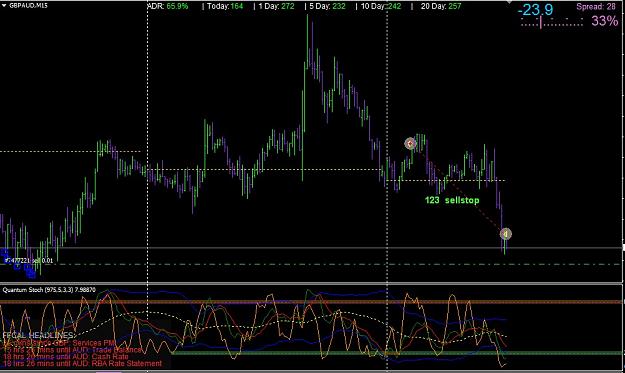Click the 'Today: 164' range value
Image resolution: width=625 pixels, height=373 pixels.
click(225, 6)
